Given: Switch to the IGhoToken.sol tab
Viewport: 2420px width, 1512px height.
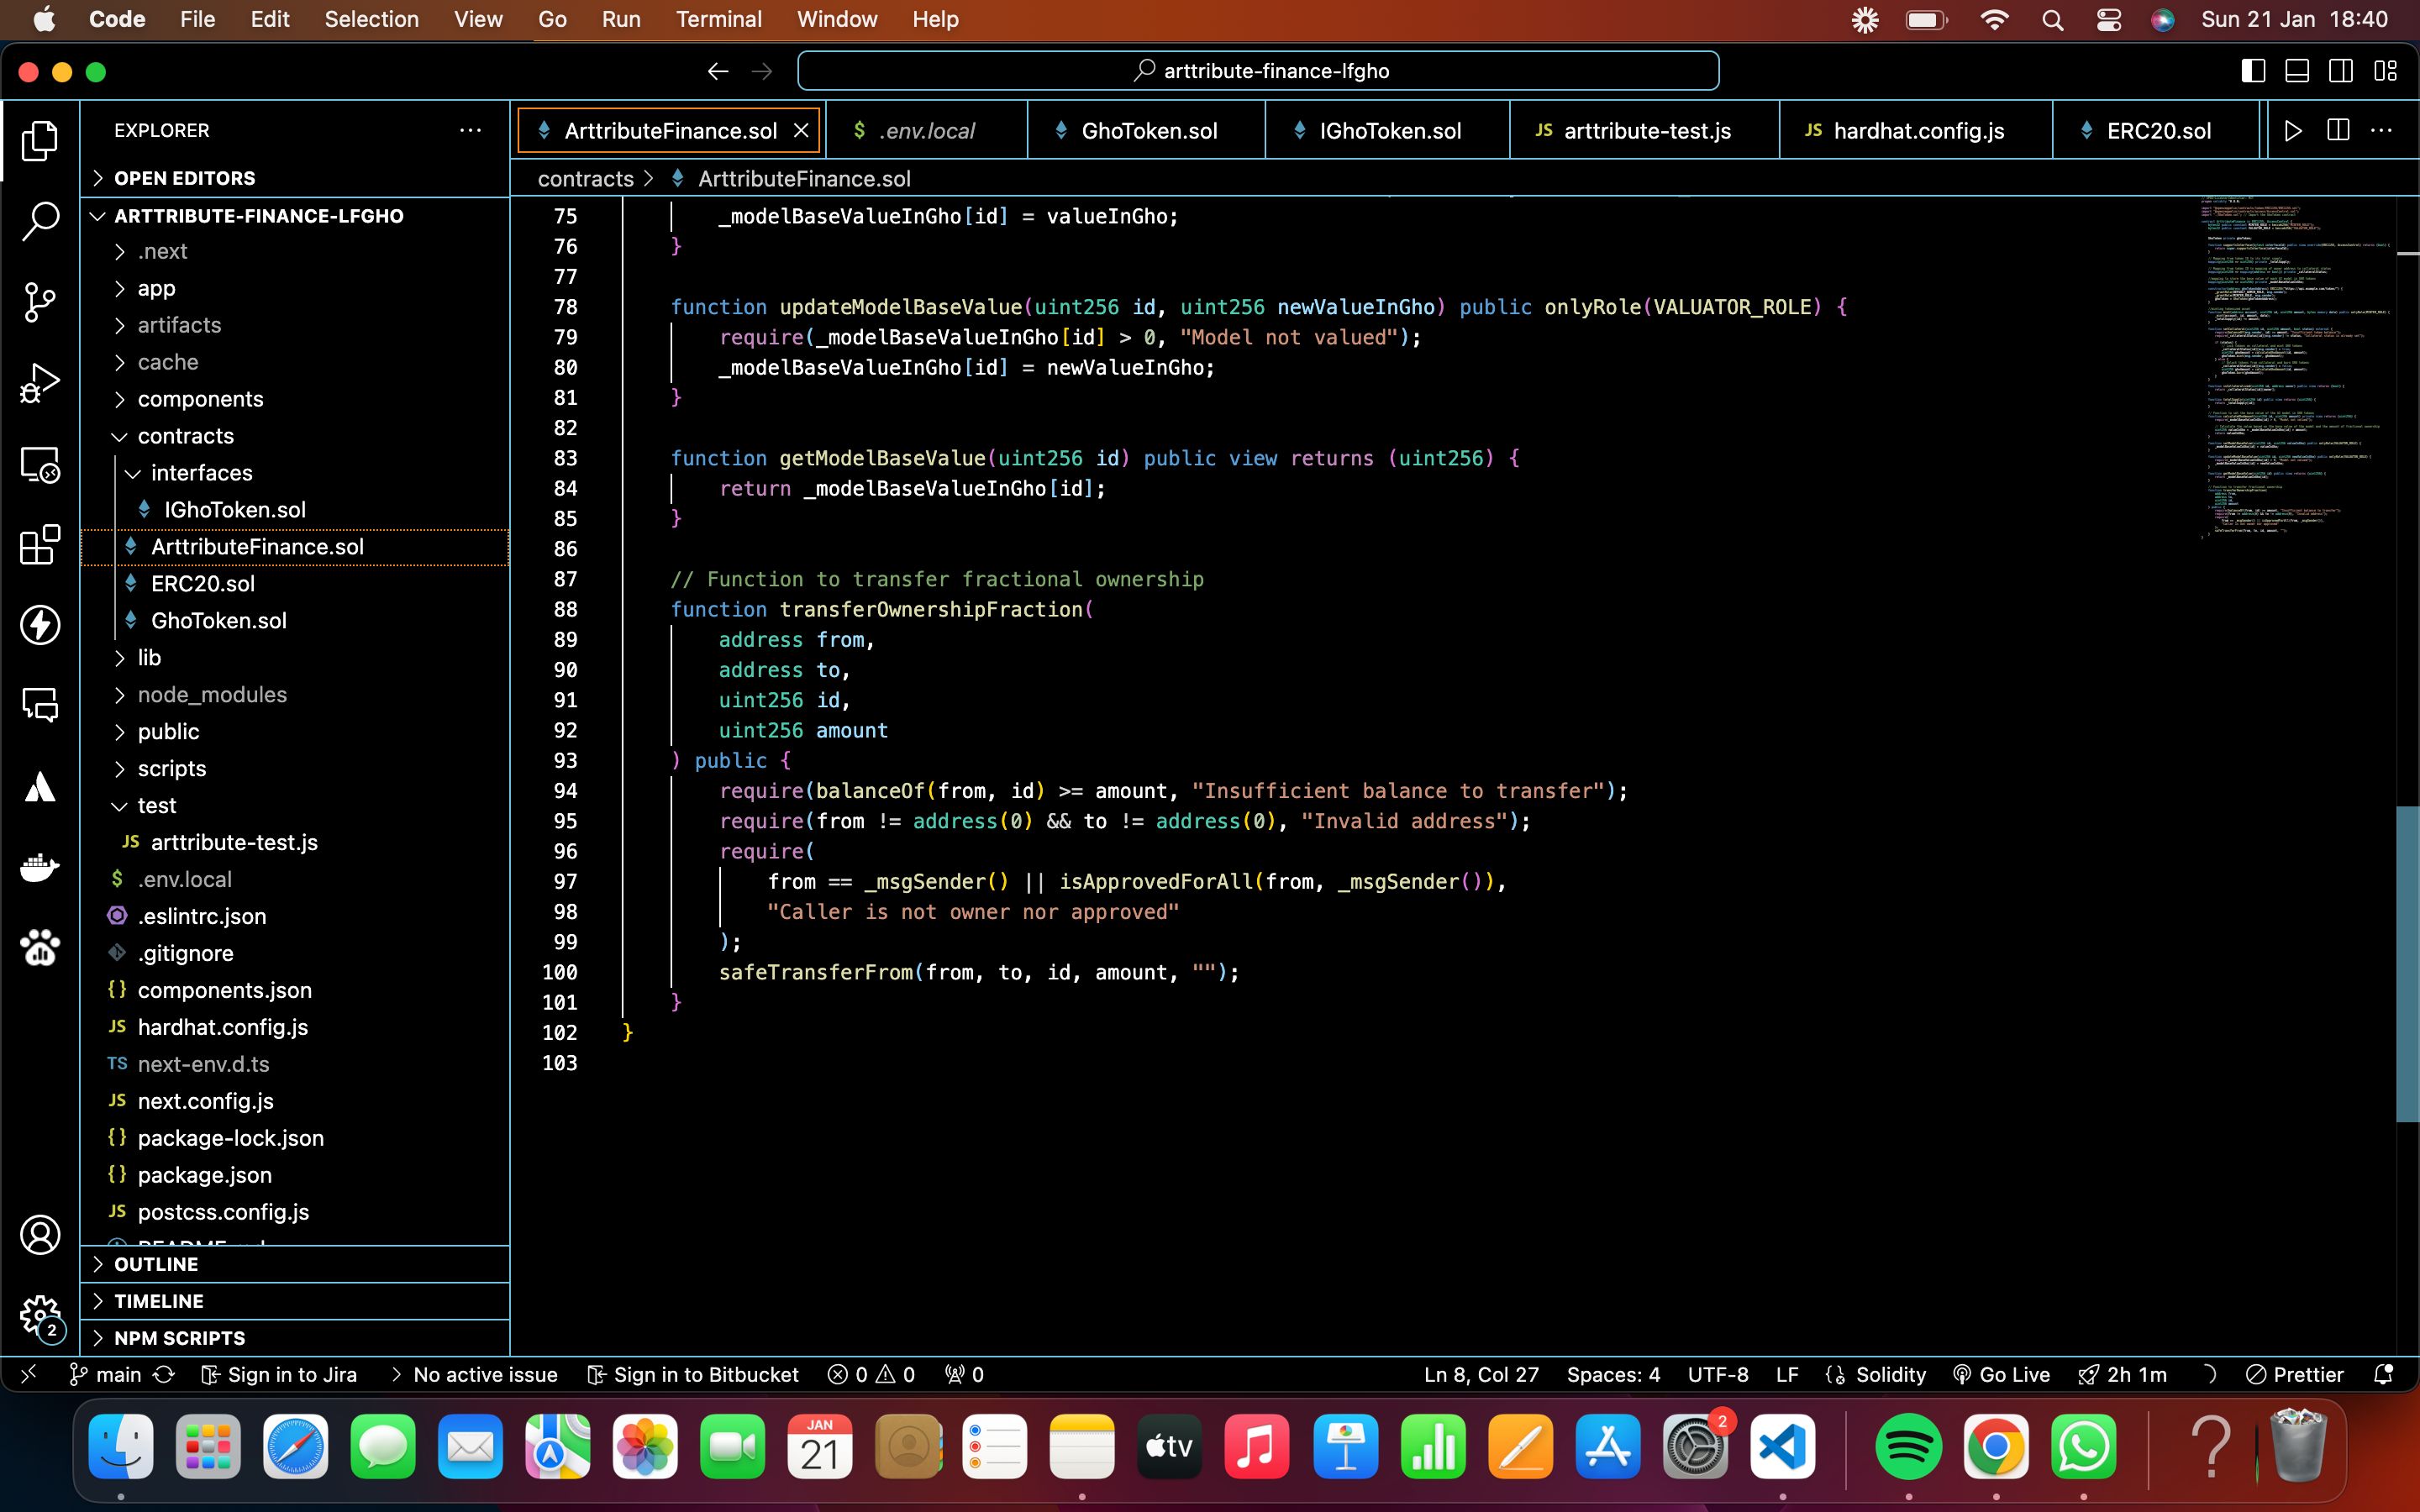Looking at the screenshot, I should (x=1387, y=131).
